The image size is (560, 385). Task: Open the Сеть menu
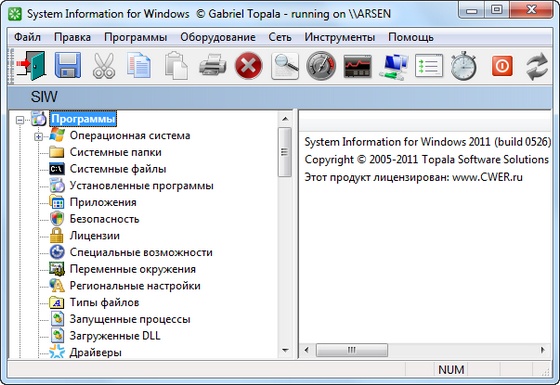tap(280, 37)
